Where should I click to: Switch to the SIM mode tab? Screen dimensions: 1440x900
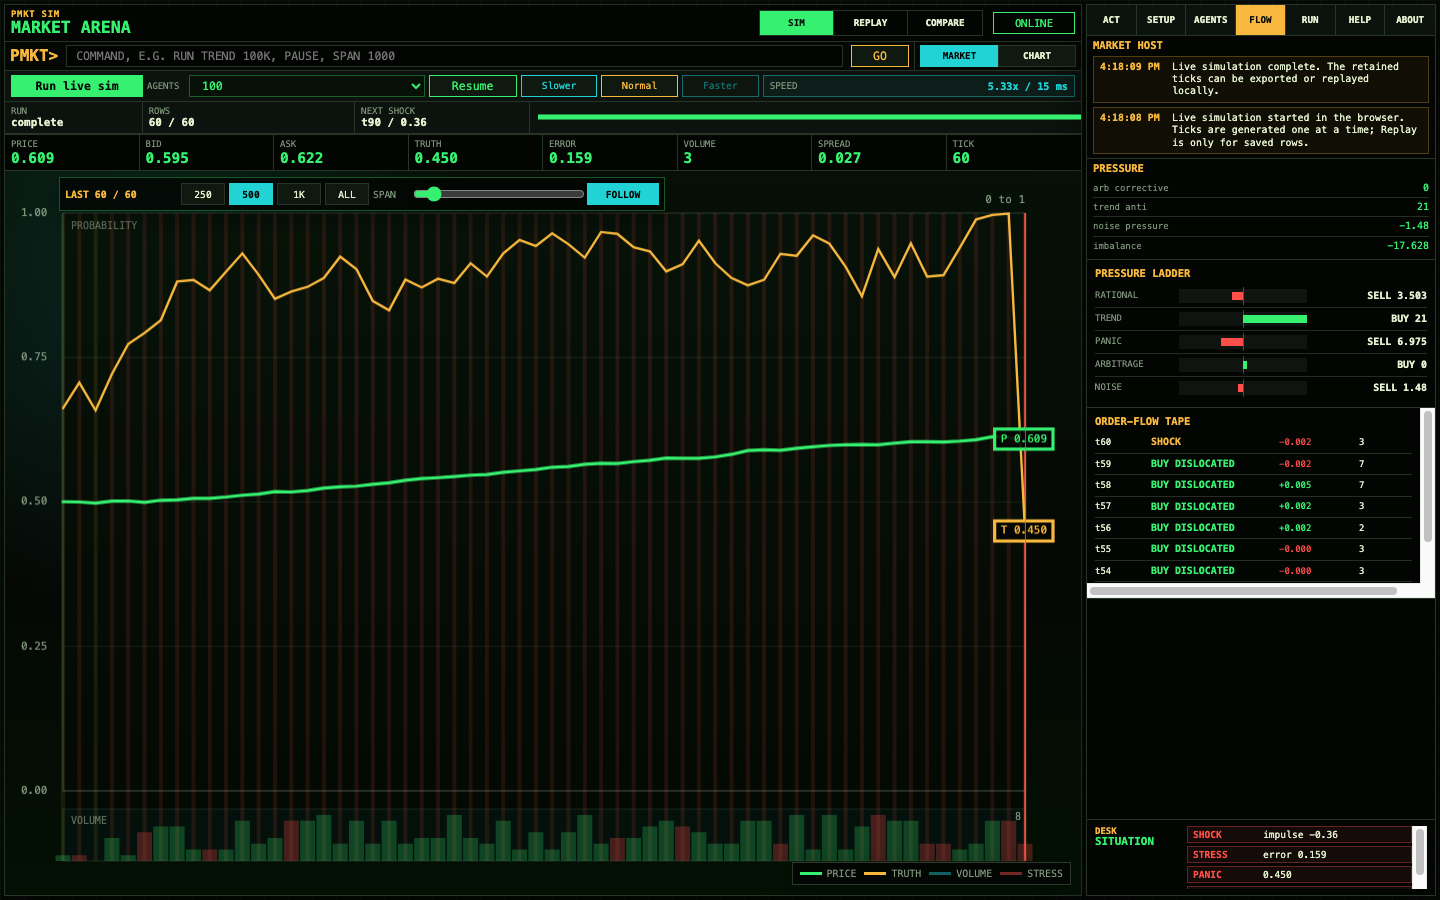coord(796,23)
